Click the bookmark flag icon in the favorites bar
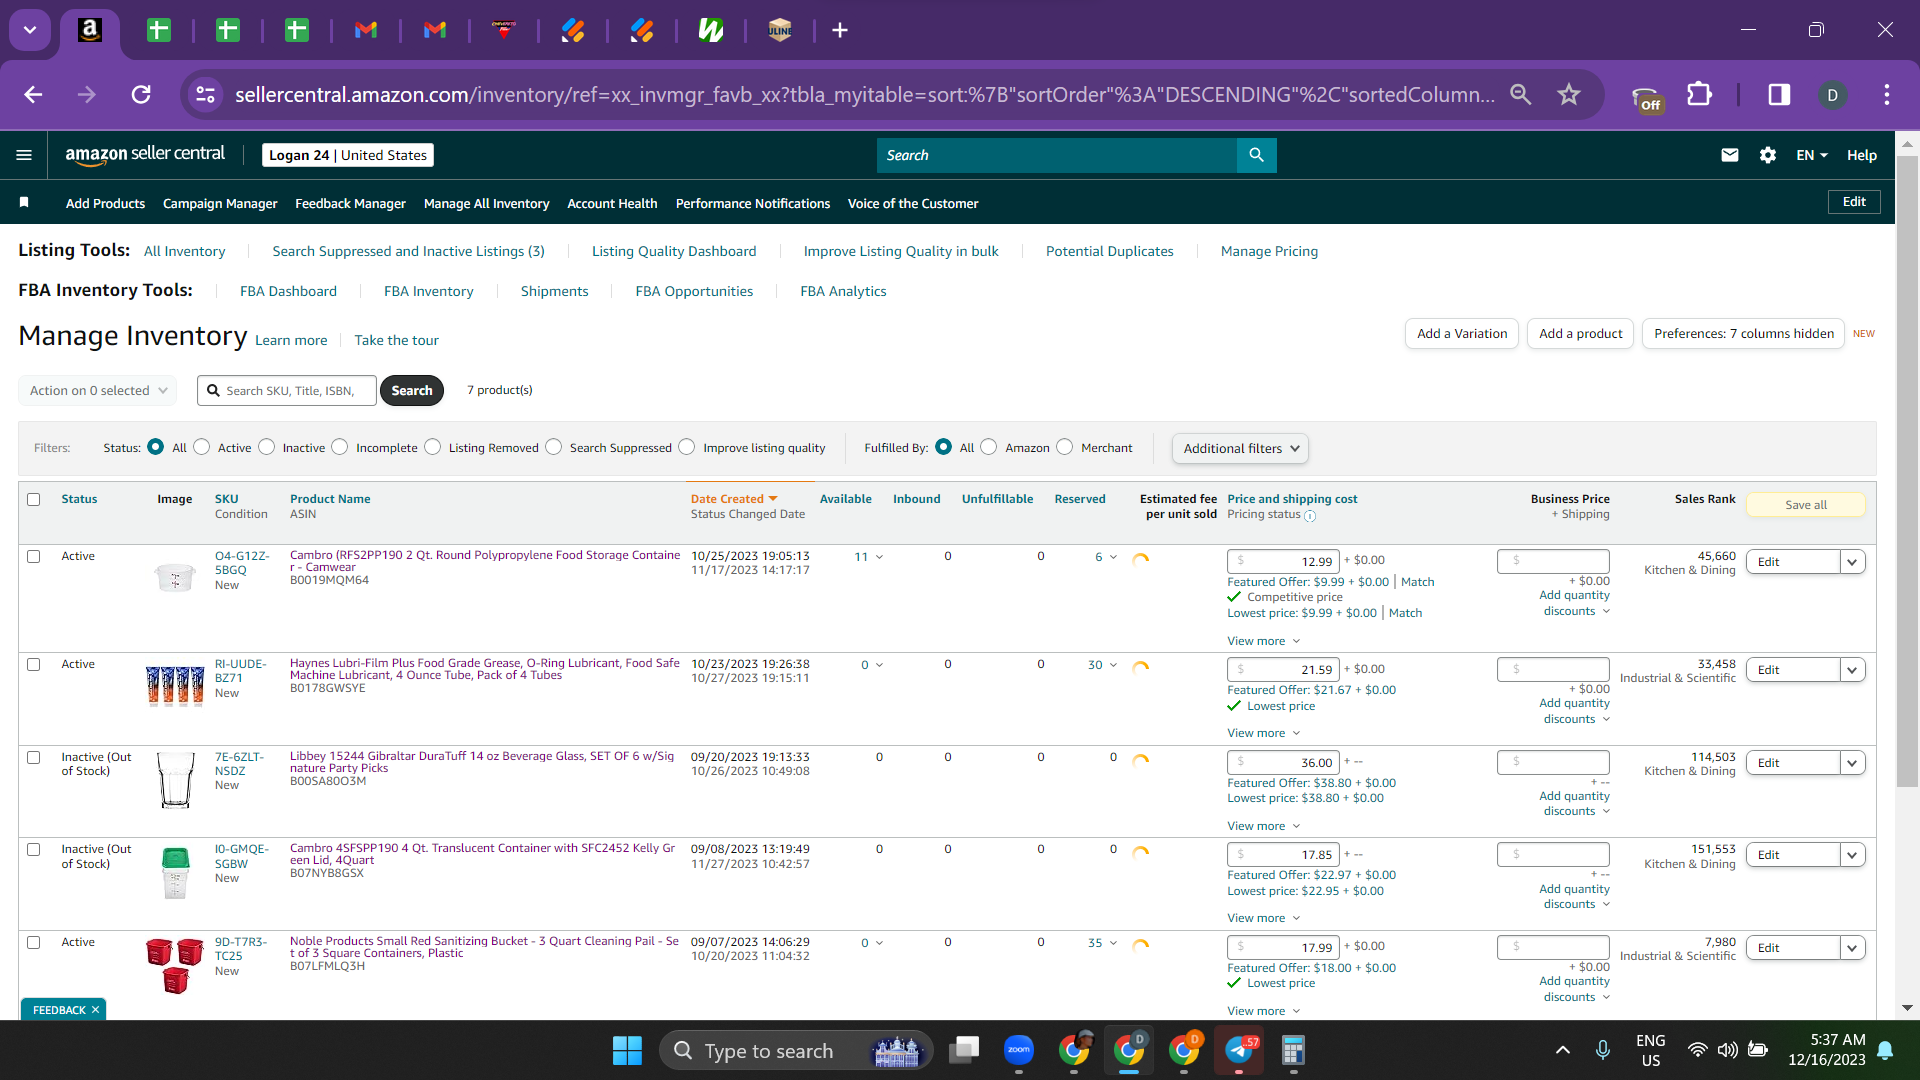This screenshot has height=1080, width=1920. pos(24,203)
